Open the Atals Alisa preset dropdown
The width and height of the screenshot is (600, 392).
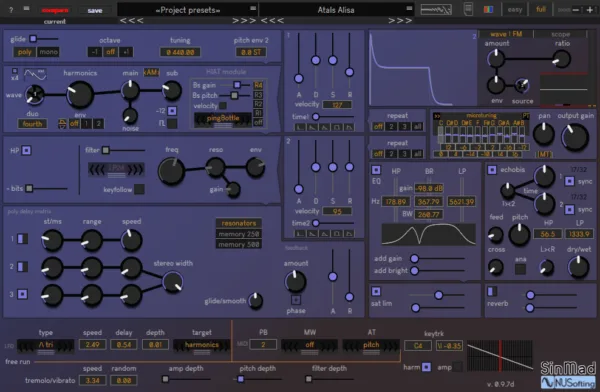336,10
